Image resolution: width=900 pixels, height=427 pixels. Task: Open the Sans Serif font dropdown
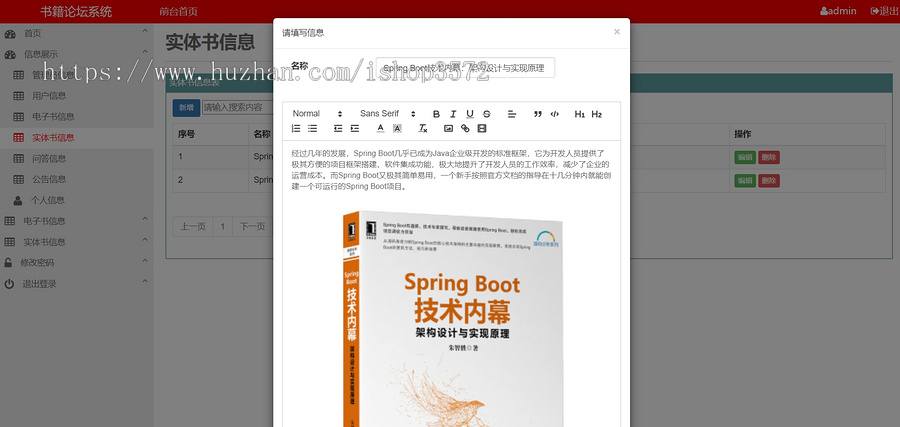[x=387, y=114]
